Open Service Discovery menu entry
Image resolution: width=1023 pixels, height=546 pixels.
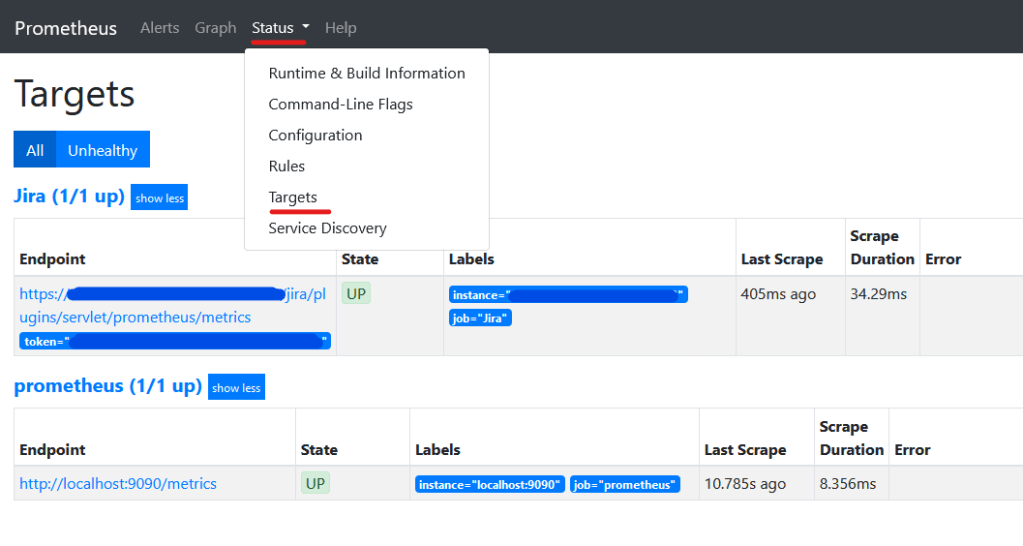point(327,228)
